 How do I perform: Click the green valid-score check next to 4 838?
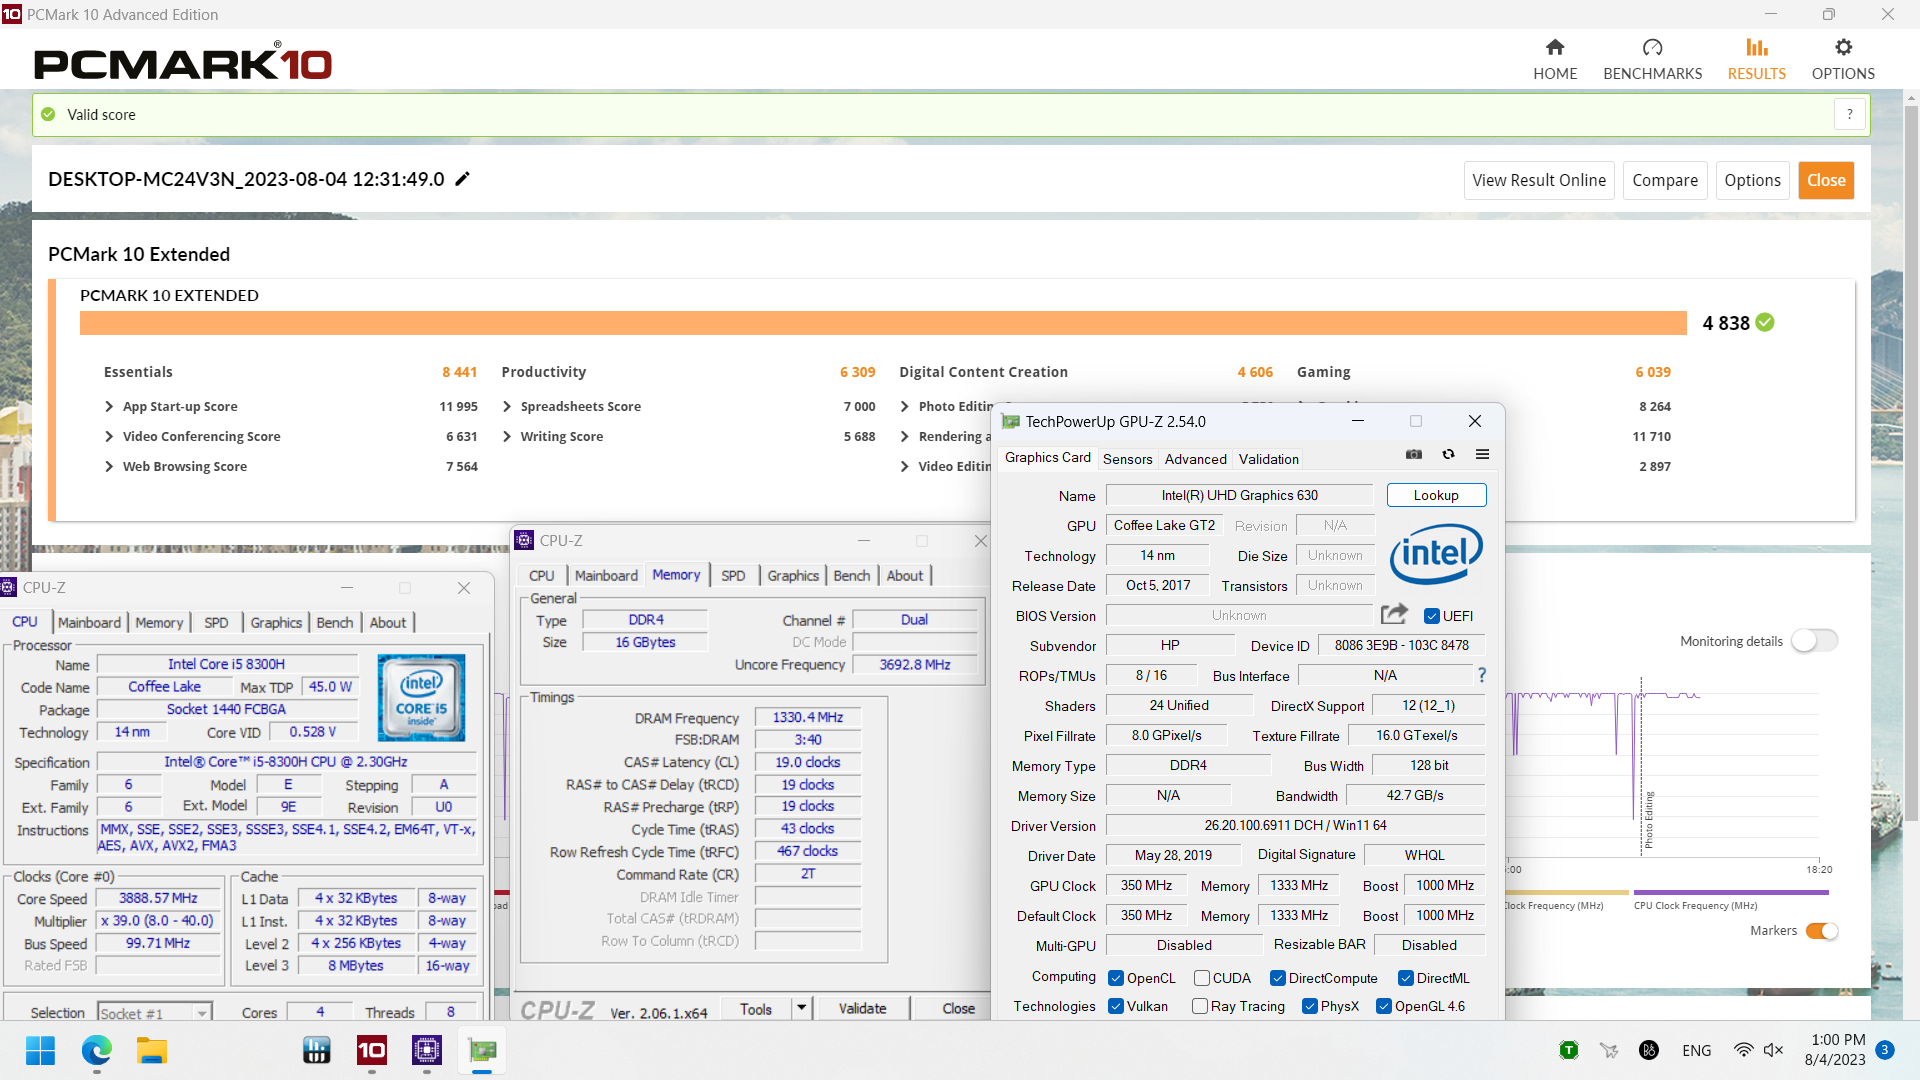click(1765, 322)
